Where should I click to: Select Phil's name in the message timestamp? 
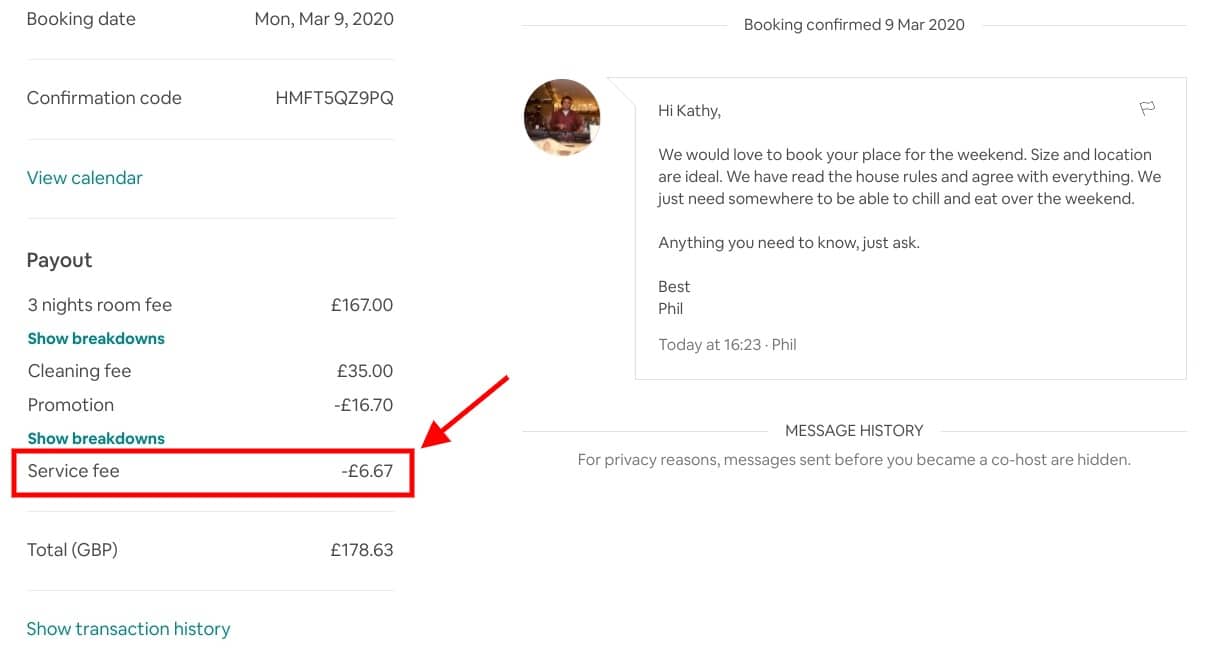tap(786, 344)
